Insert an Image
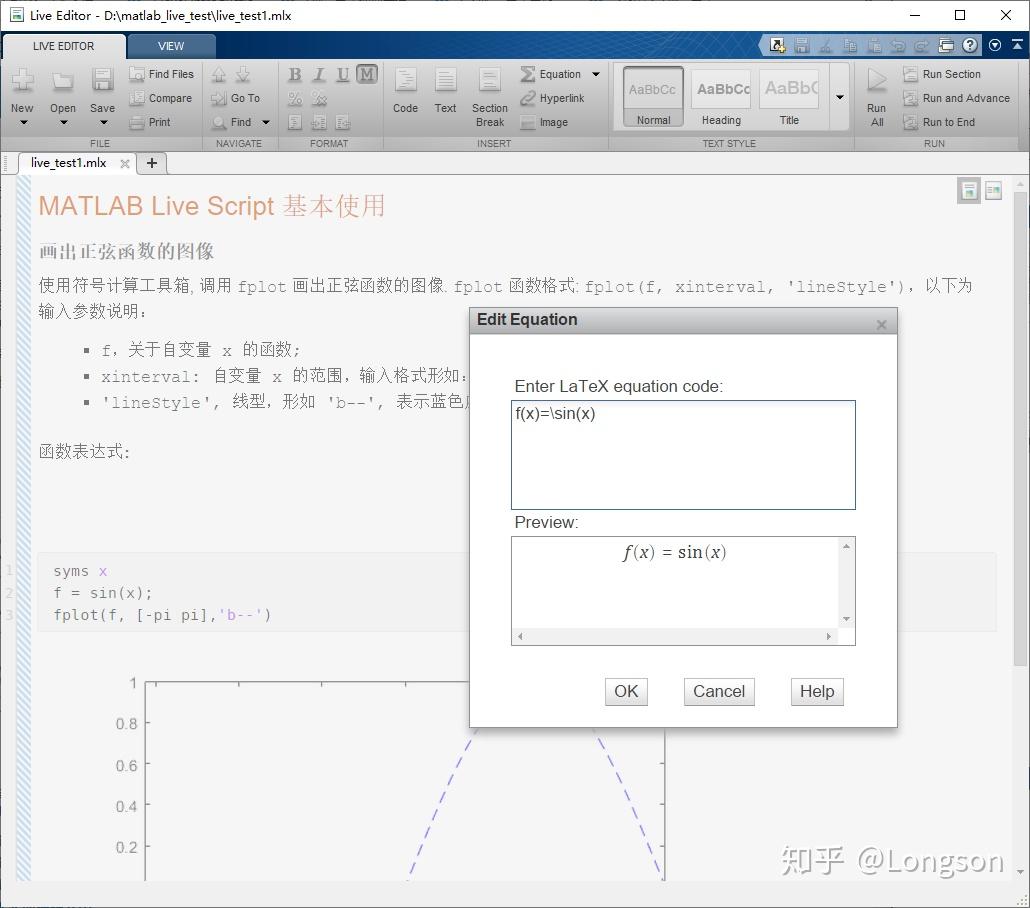The image size is (1030, 908). tap(553, 122)
